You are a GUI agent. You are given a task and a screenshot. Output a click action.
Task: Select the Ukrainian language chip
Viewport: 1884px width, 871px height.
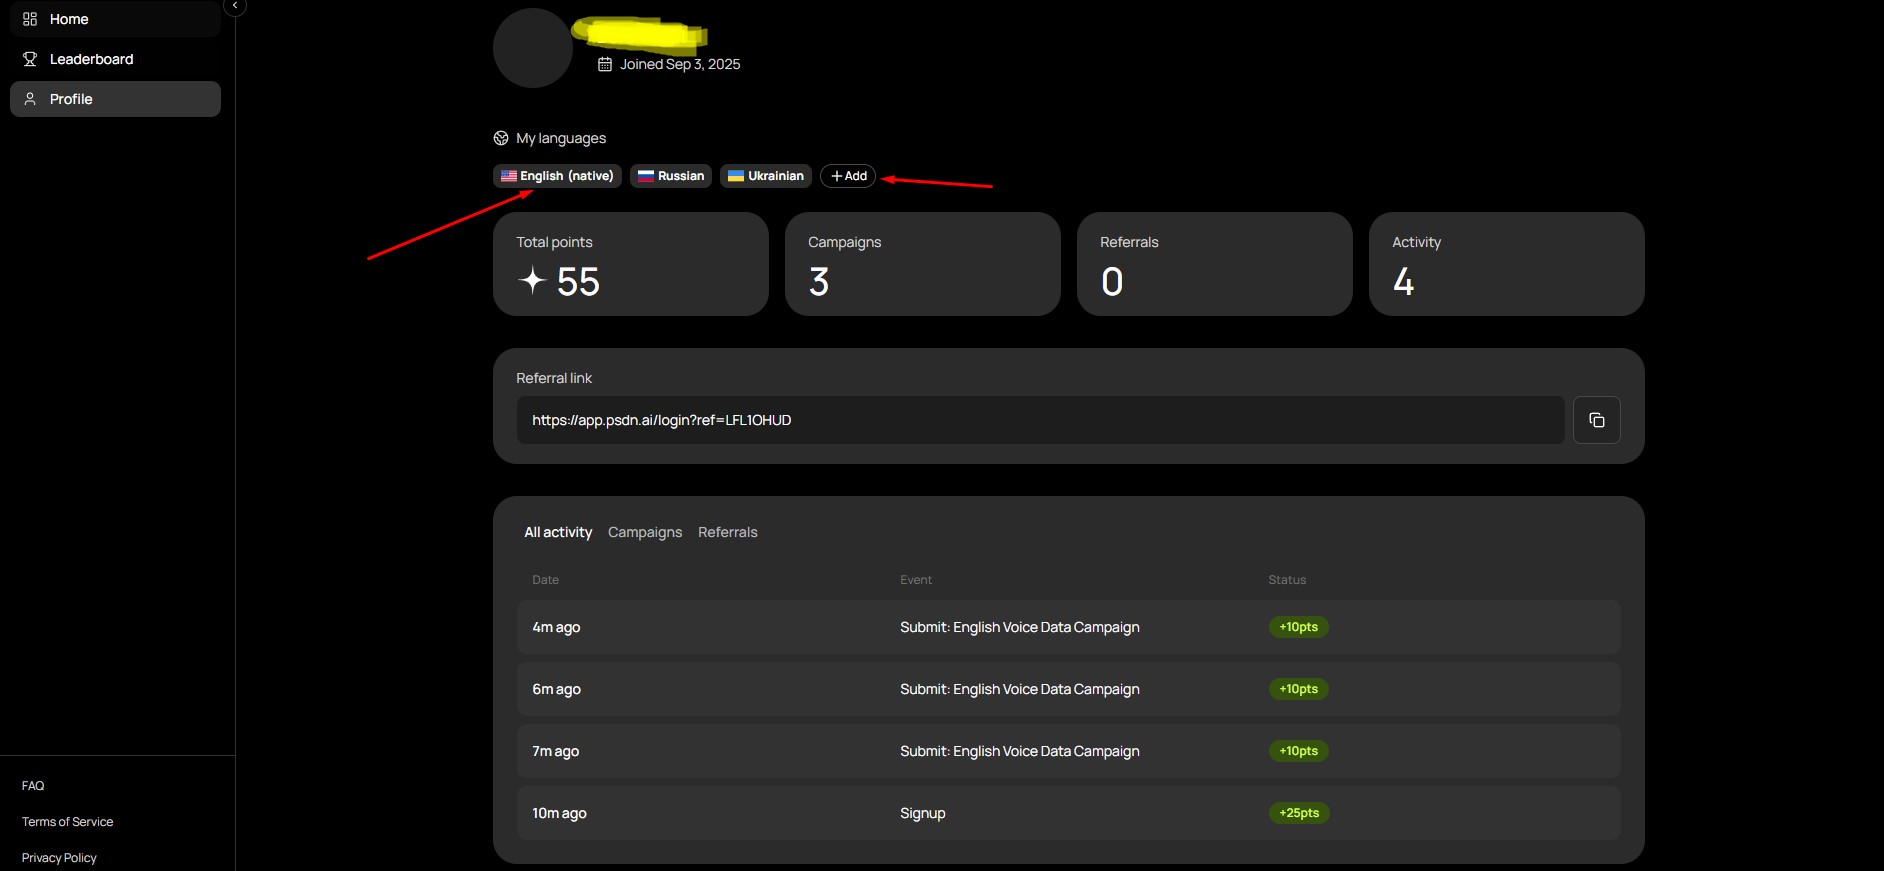pyautogui.click(x=766, y=176)
